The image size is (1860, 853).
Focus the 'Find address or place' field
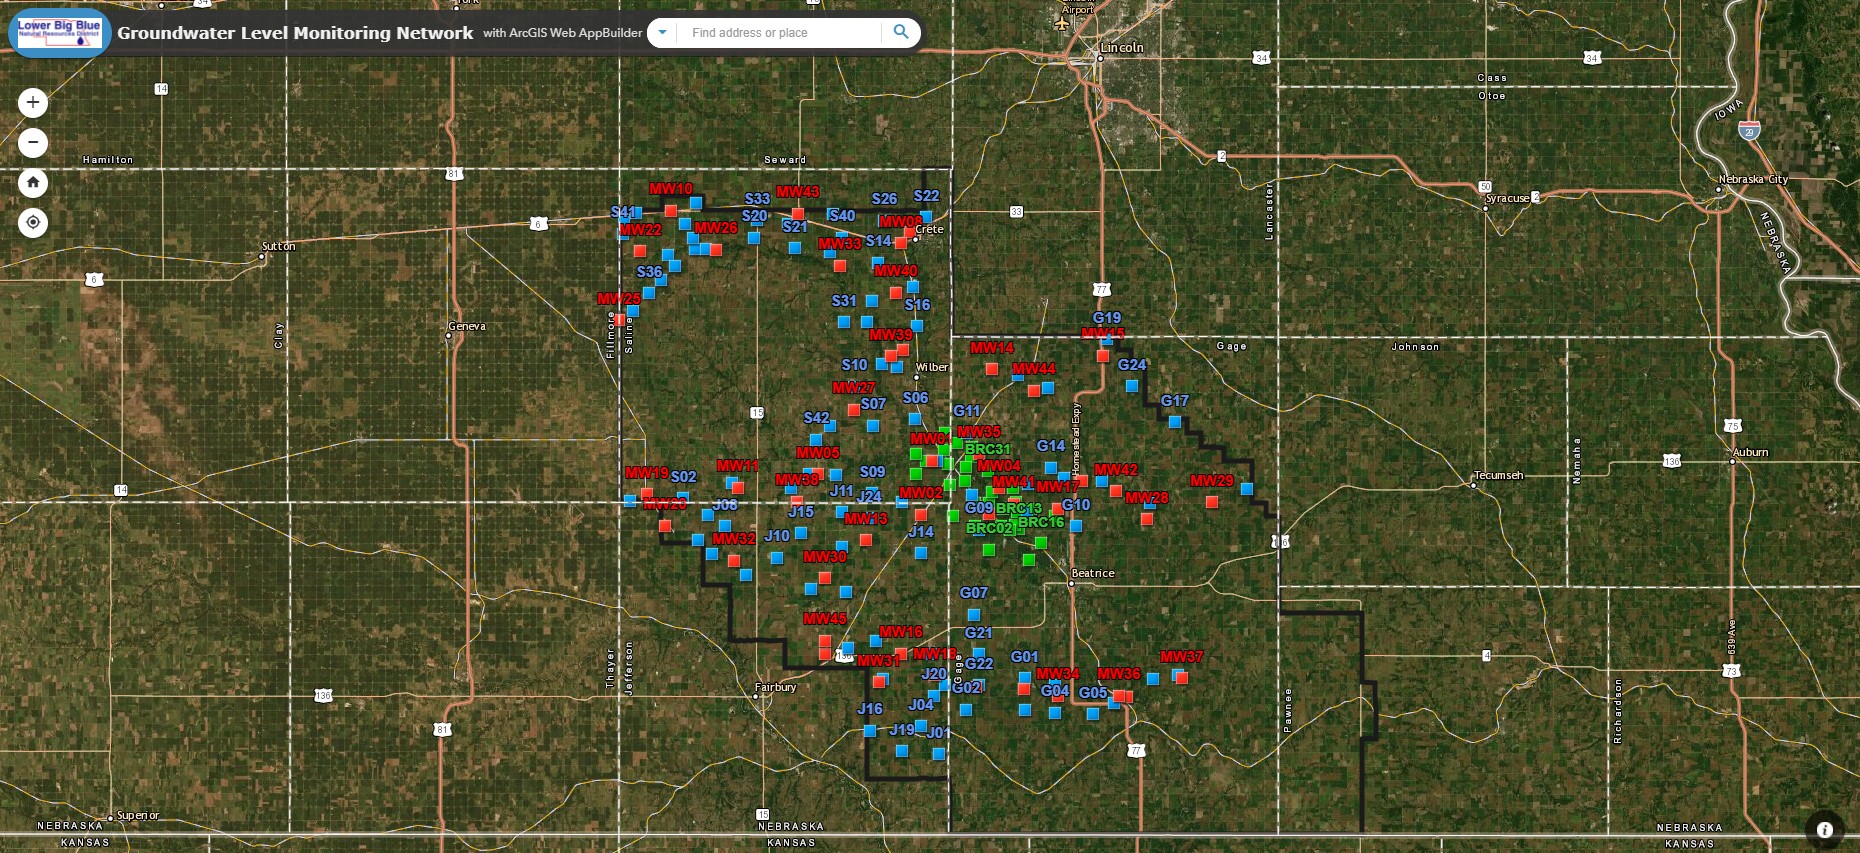click(x=781, y=32)
